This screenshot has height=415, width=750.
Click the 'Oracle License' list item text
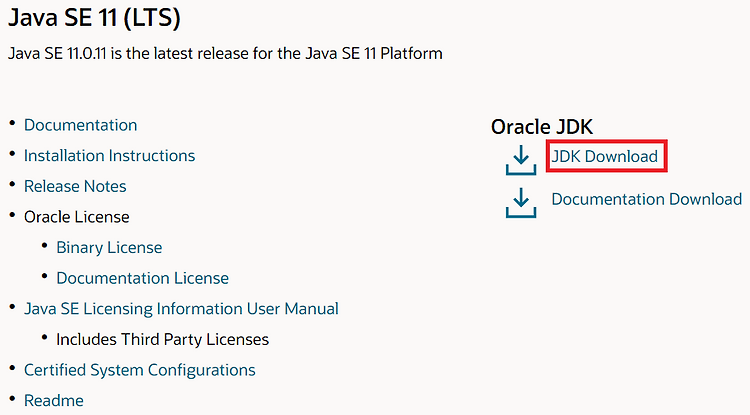coord(77,217)
